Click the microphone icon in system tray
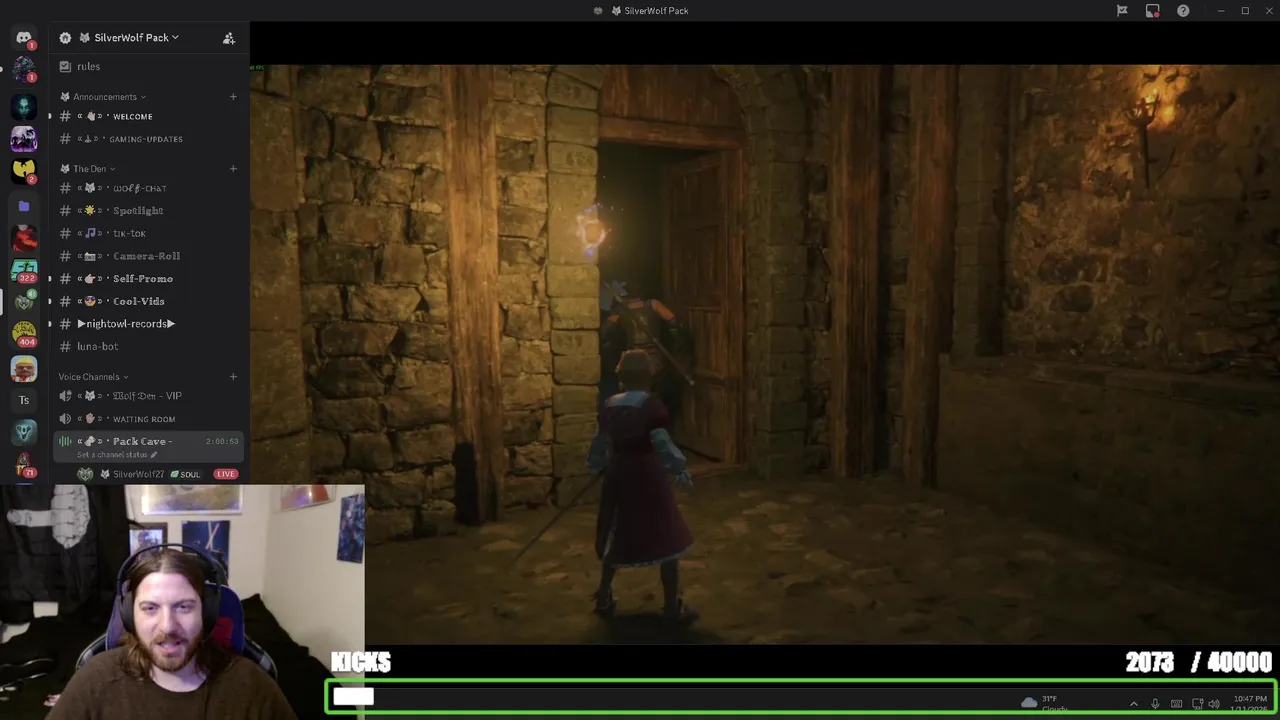Screen dimensions: 1280x720 tap(1155, 704)
